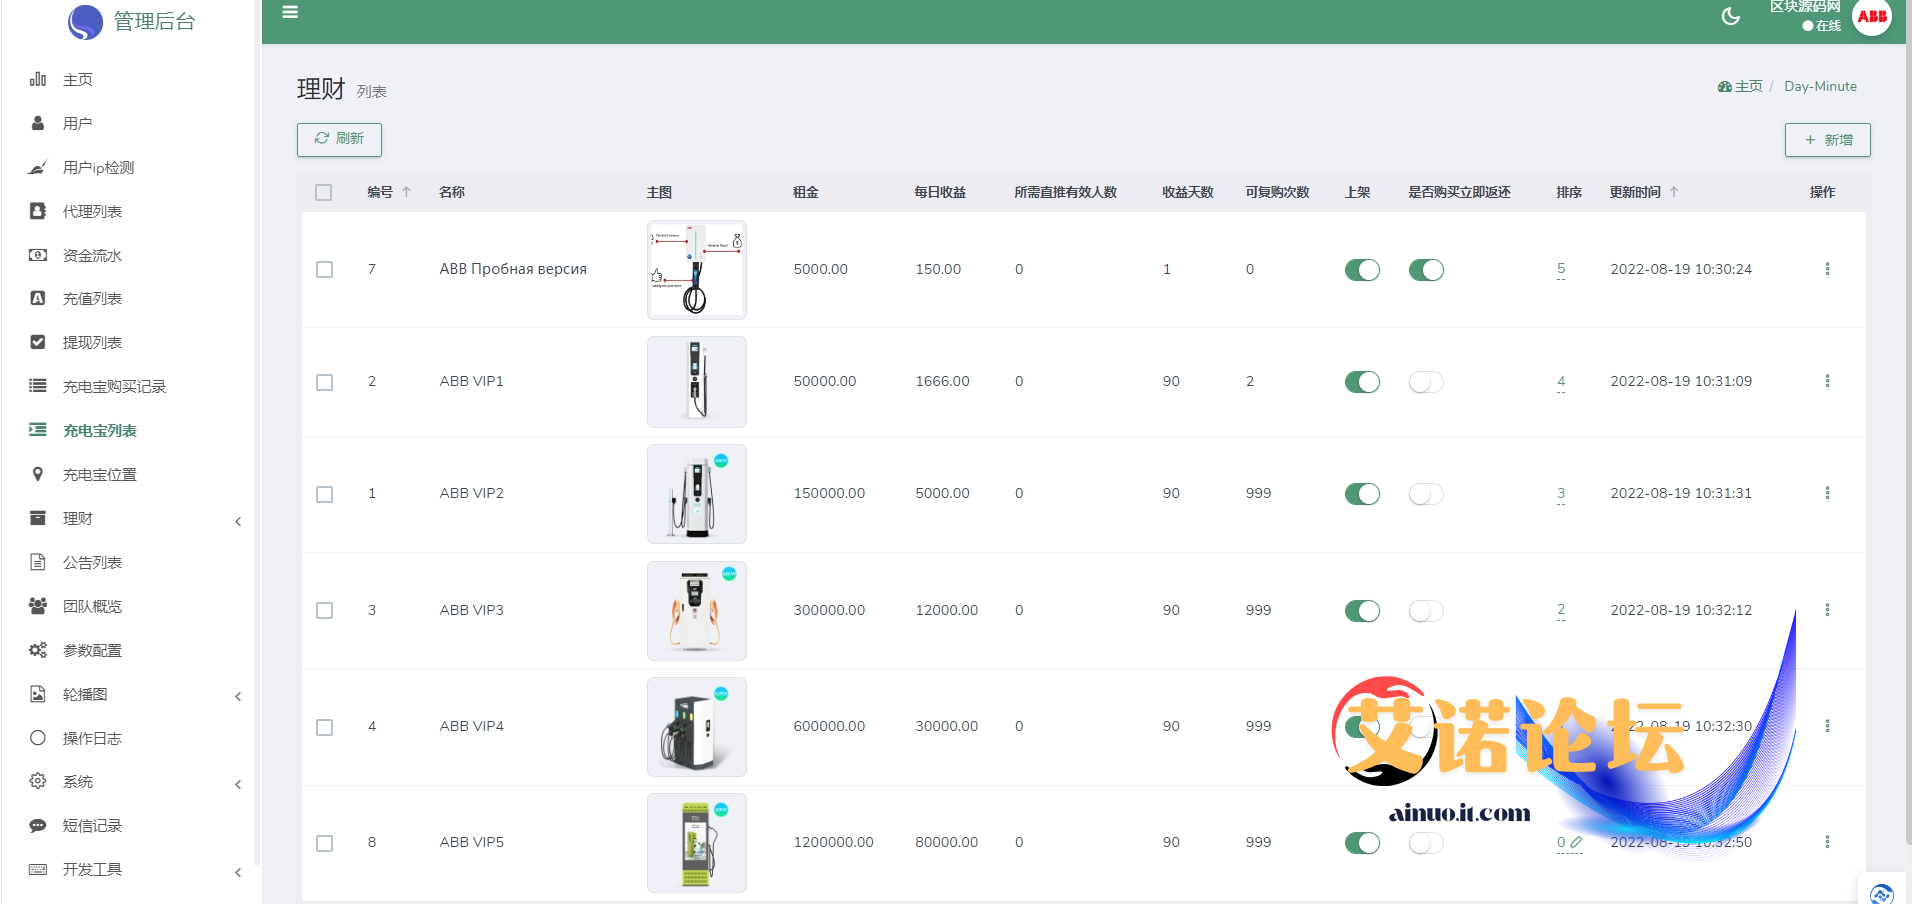This screenshot has width=1912, height=904.
Task: Check the ABB VIP3 row checkbox
Action: tap(324, 611)
